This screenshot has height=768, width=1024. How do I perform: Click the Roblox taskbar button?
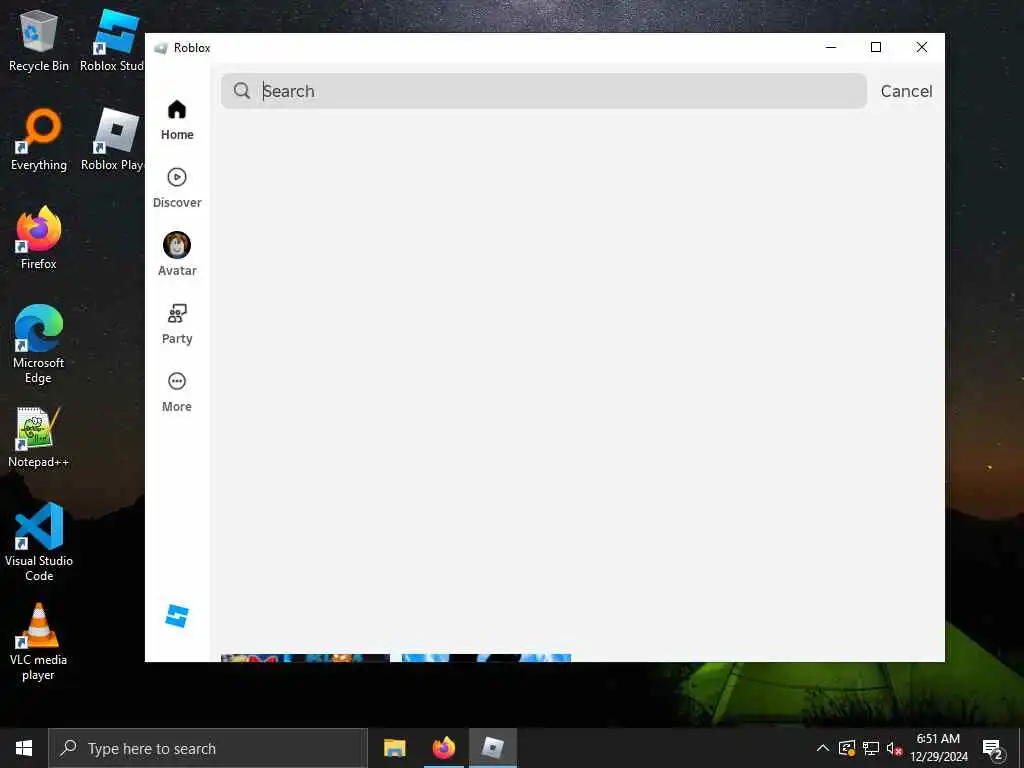493,748
